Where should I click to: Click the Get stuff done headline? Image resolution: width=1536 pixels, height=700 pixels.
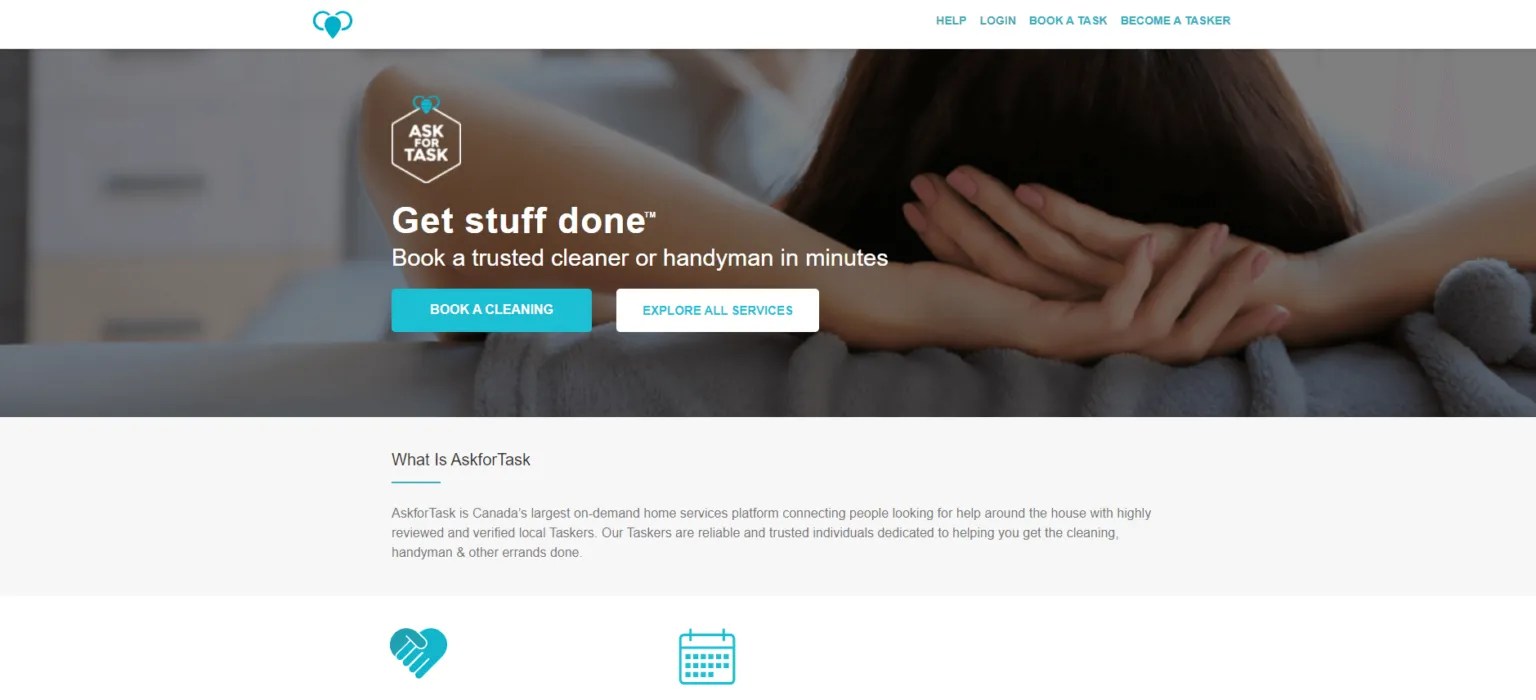tap(518, 220)
